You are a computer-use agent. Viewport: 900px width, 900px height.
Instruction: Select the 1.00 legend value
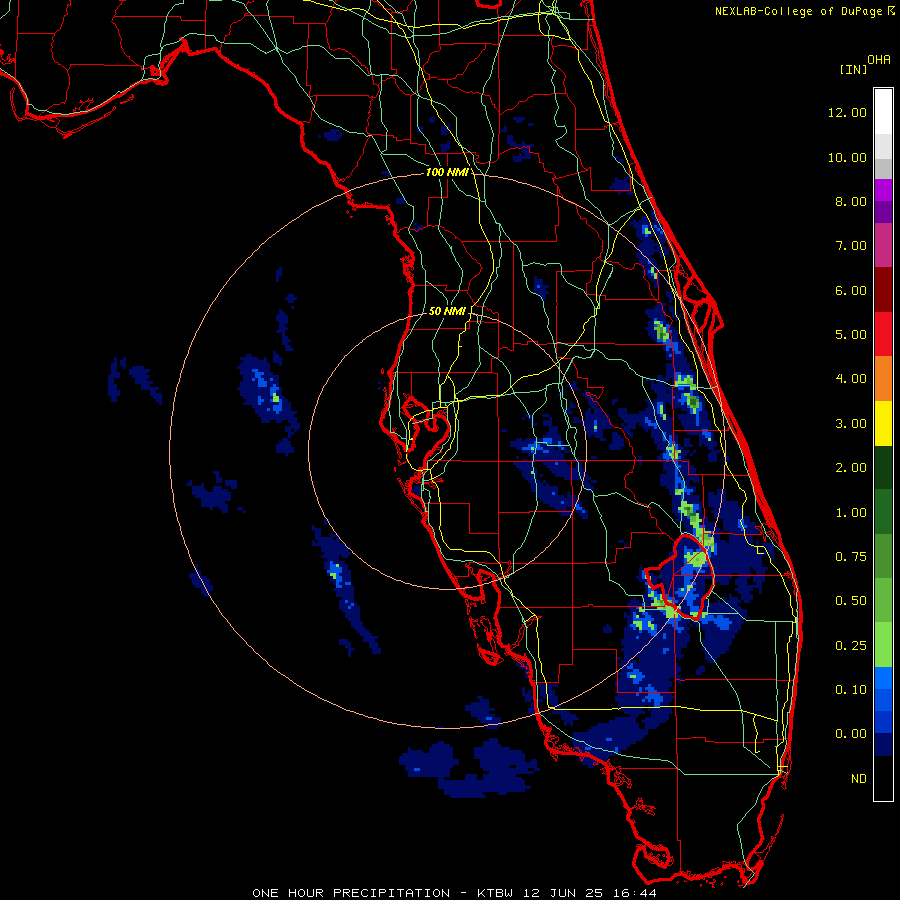(851, 513)
